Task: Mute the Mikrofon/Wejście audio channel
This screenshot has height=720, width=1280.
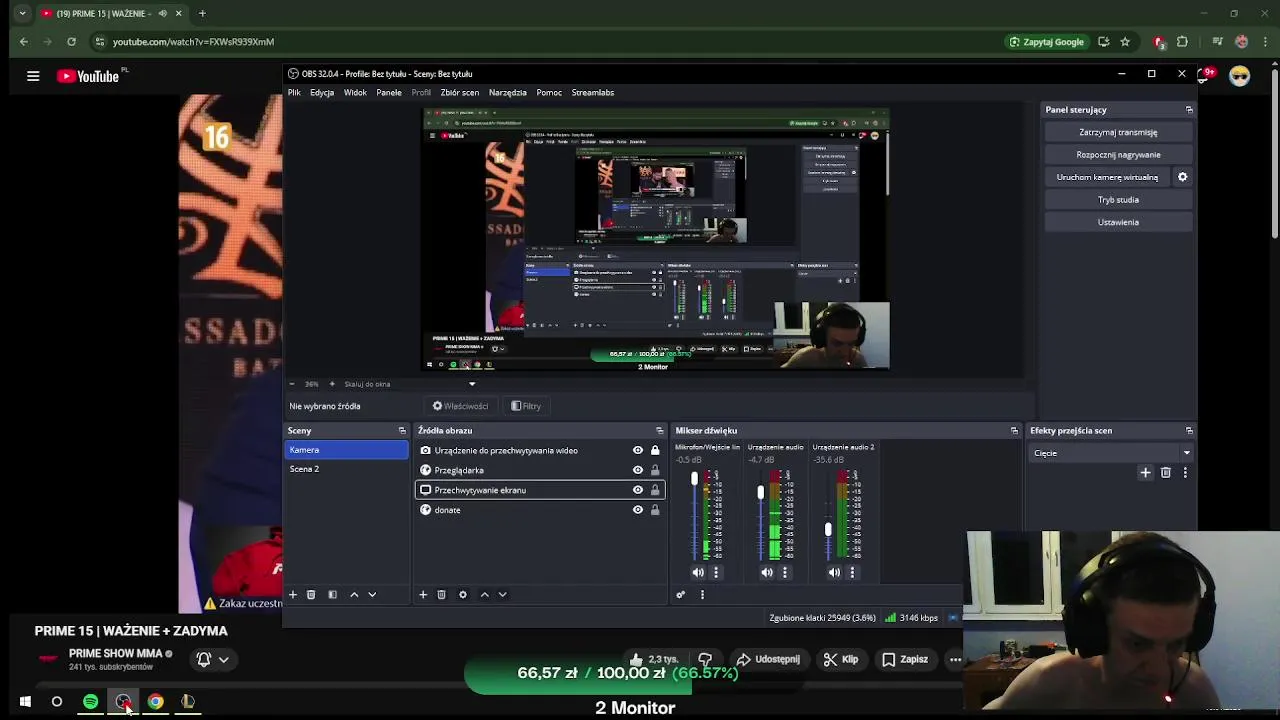Action: tap(698, 572)
